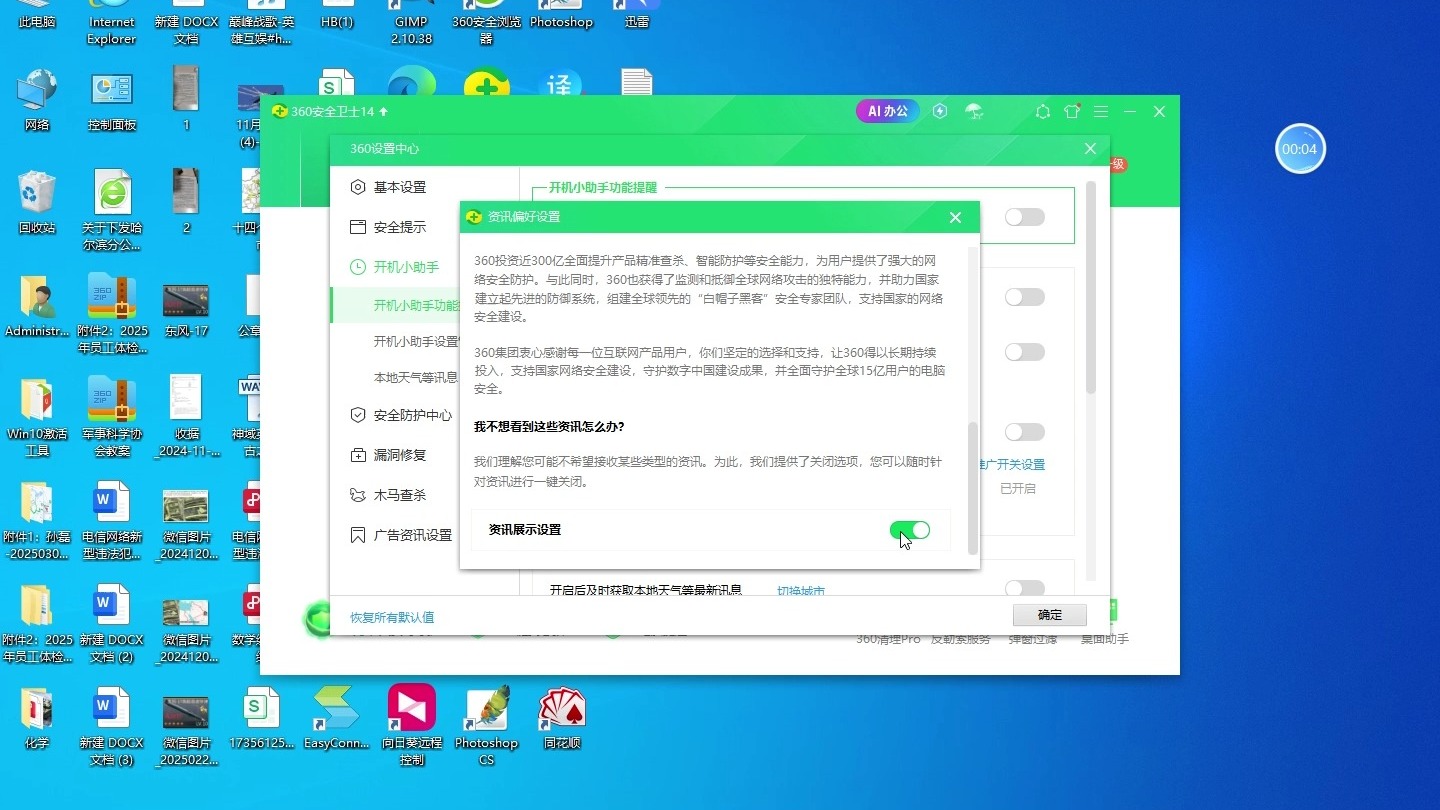Select the 回收站 desktop icon
Screen dimensions: 1440x810
pyautogui.click(x=37, y=203)
